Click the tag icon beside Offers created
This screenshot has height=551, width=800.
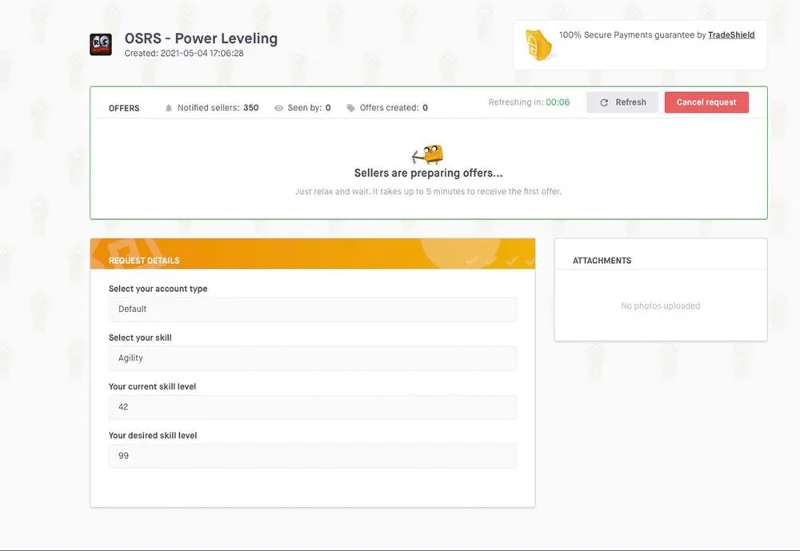[x=351, y=108]
